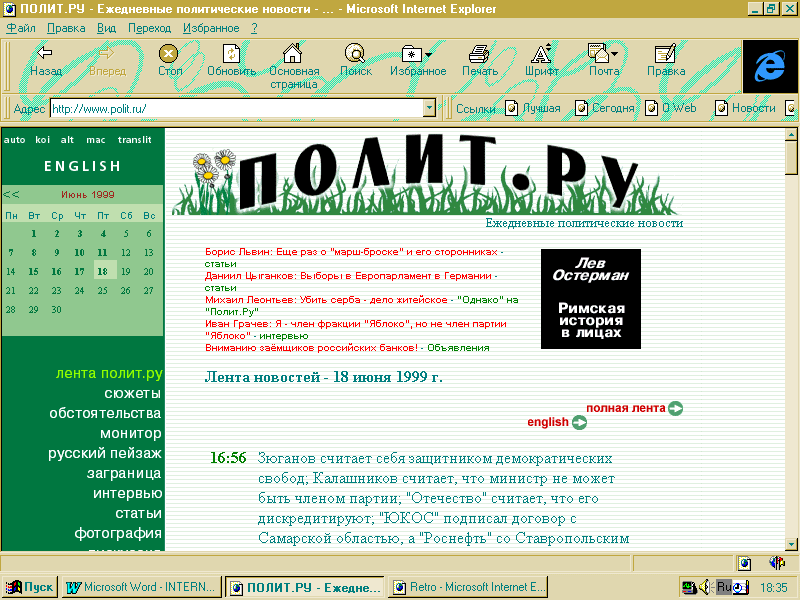800x600 pixels.
Task: Open the Файл menu
Action: pos(21,28)
